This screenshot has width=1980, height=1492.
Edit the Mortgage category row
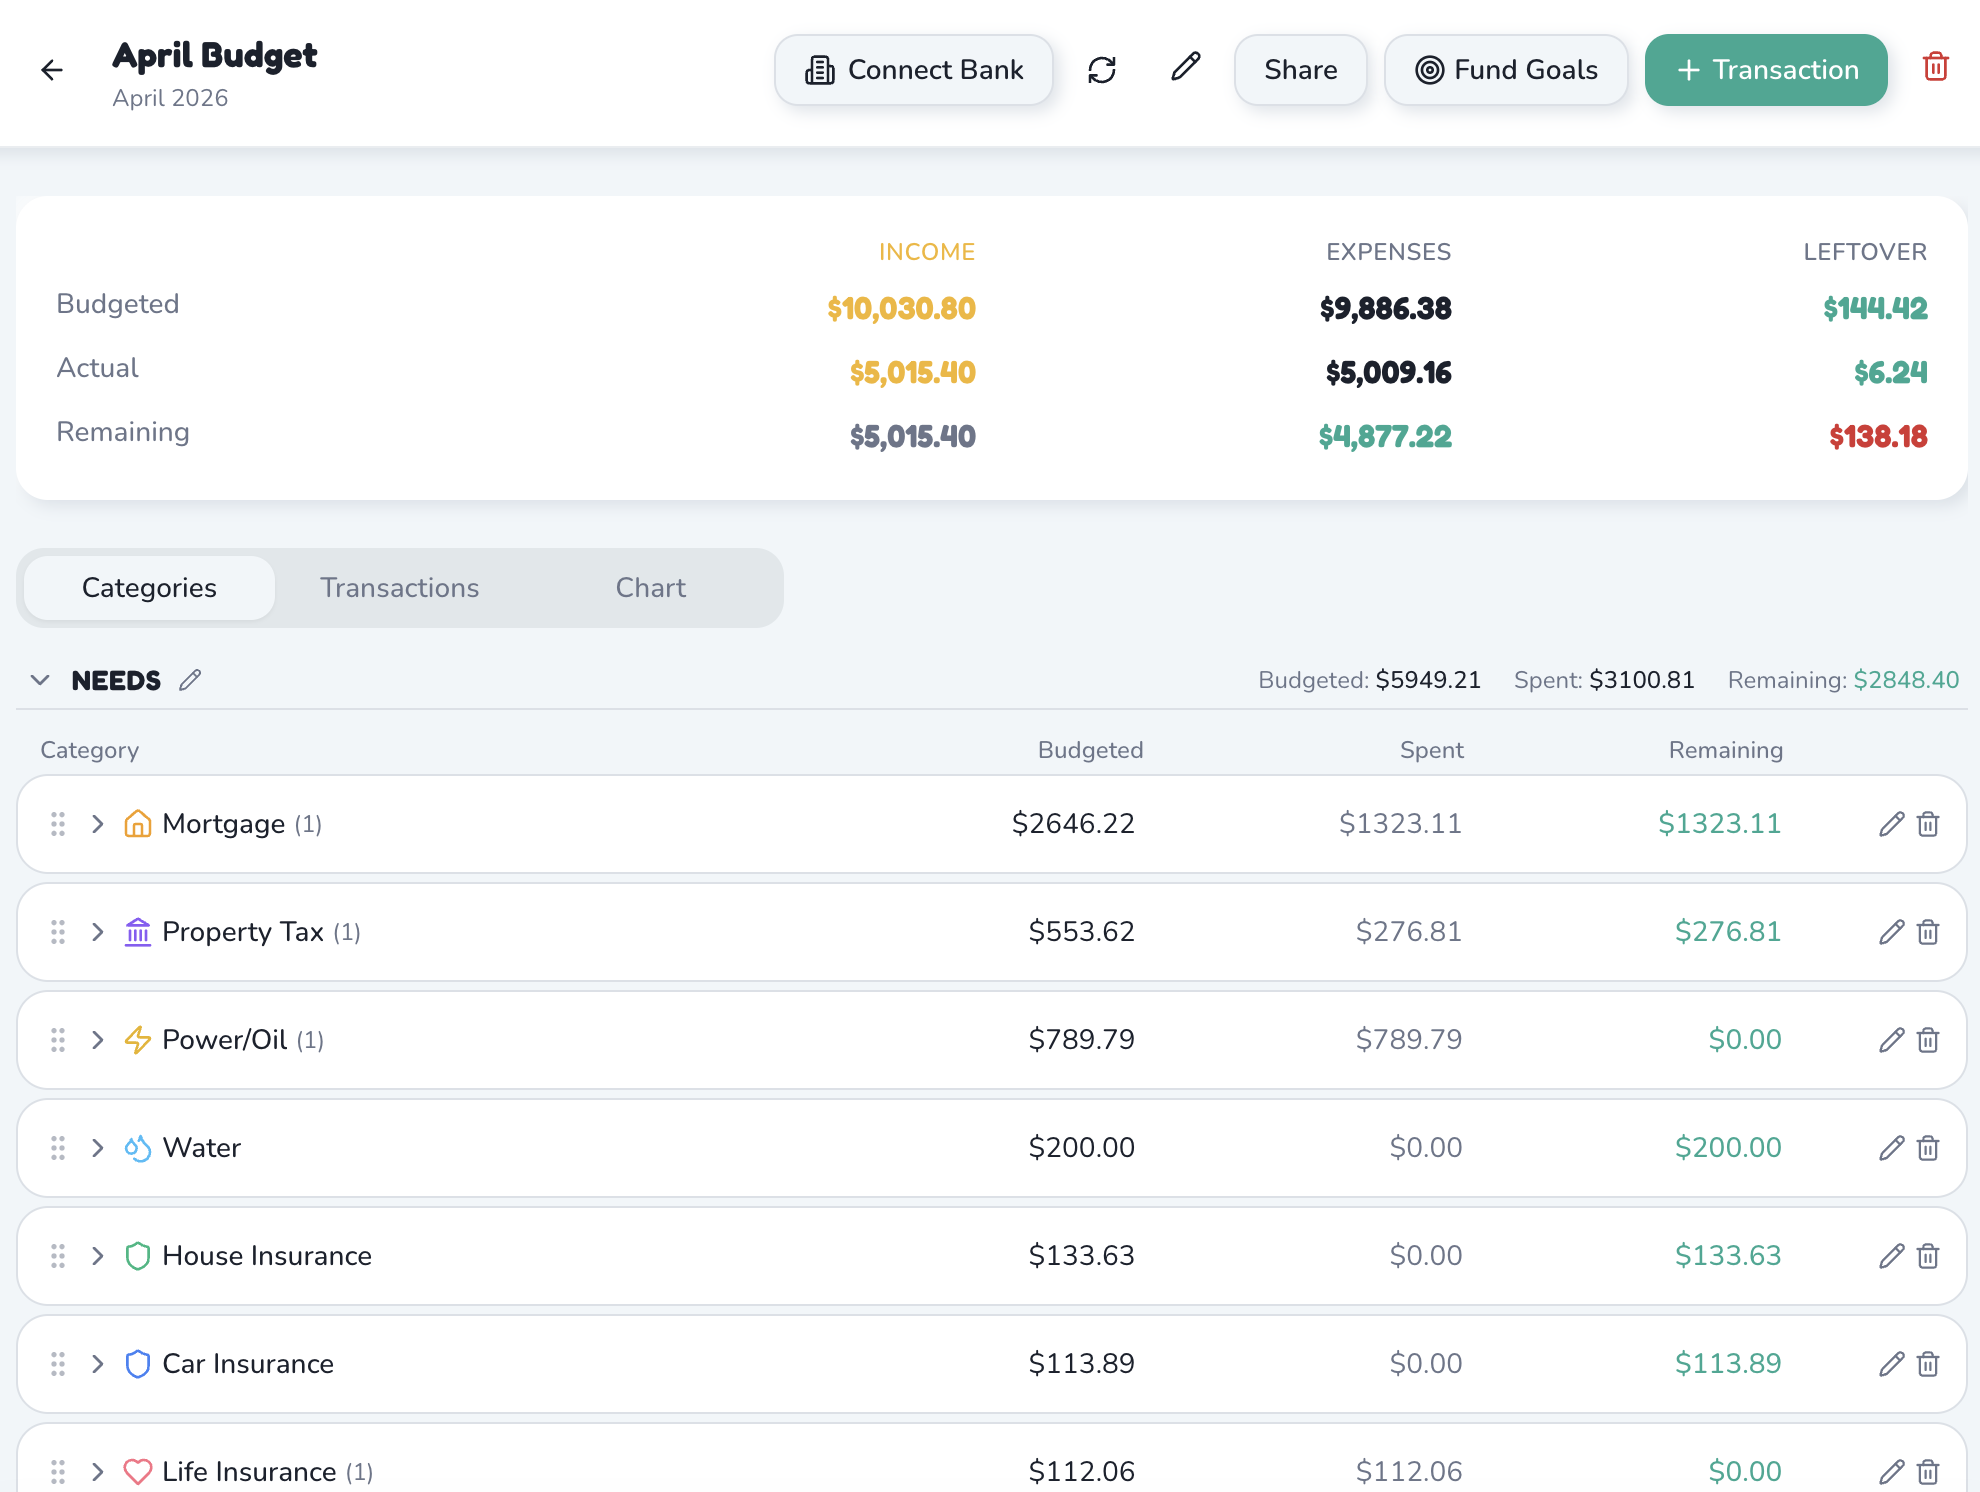click(x=1891, y=824)
